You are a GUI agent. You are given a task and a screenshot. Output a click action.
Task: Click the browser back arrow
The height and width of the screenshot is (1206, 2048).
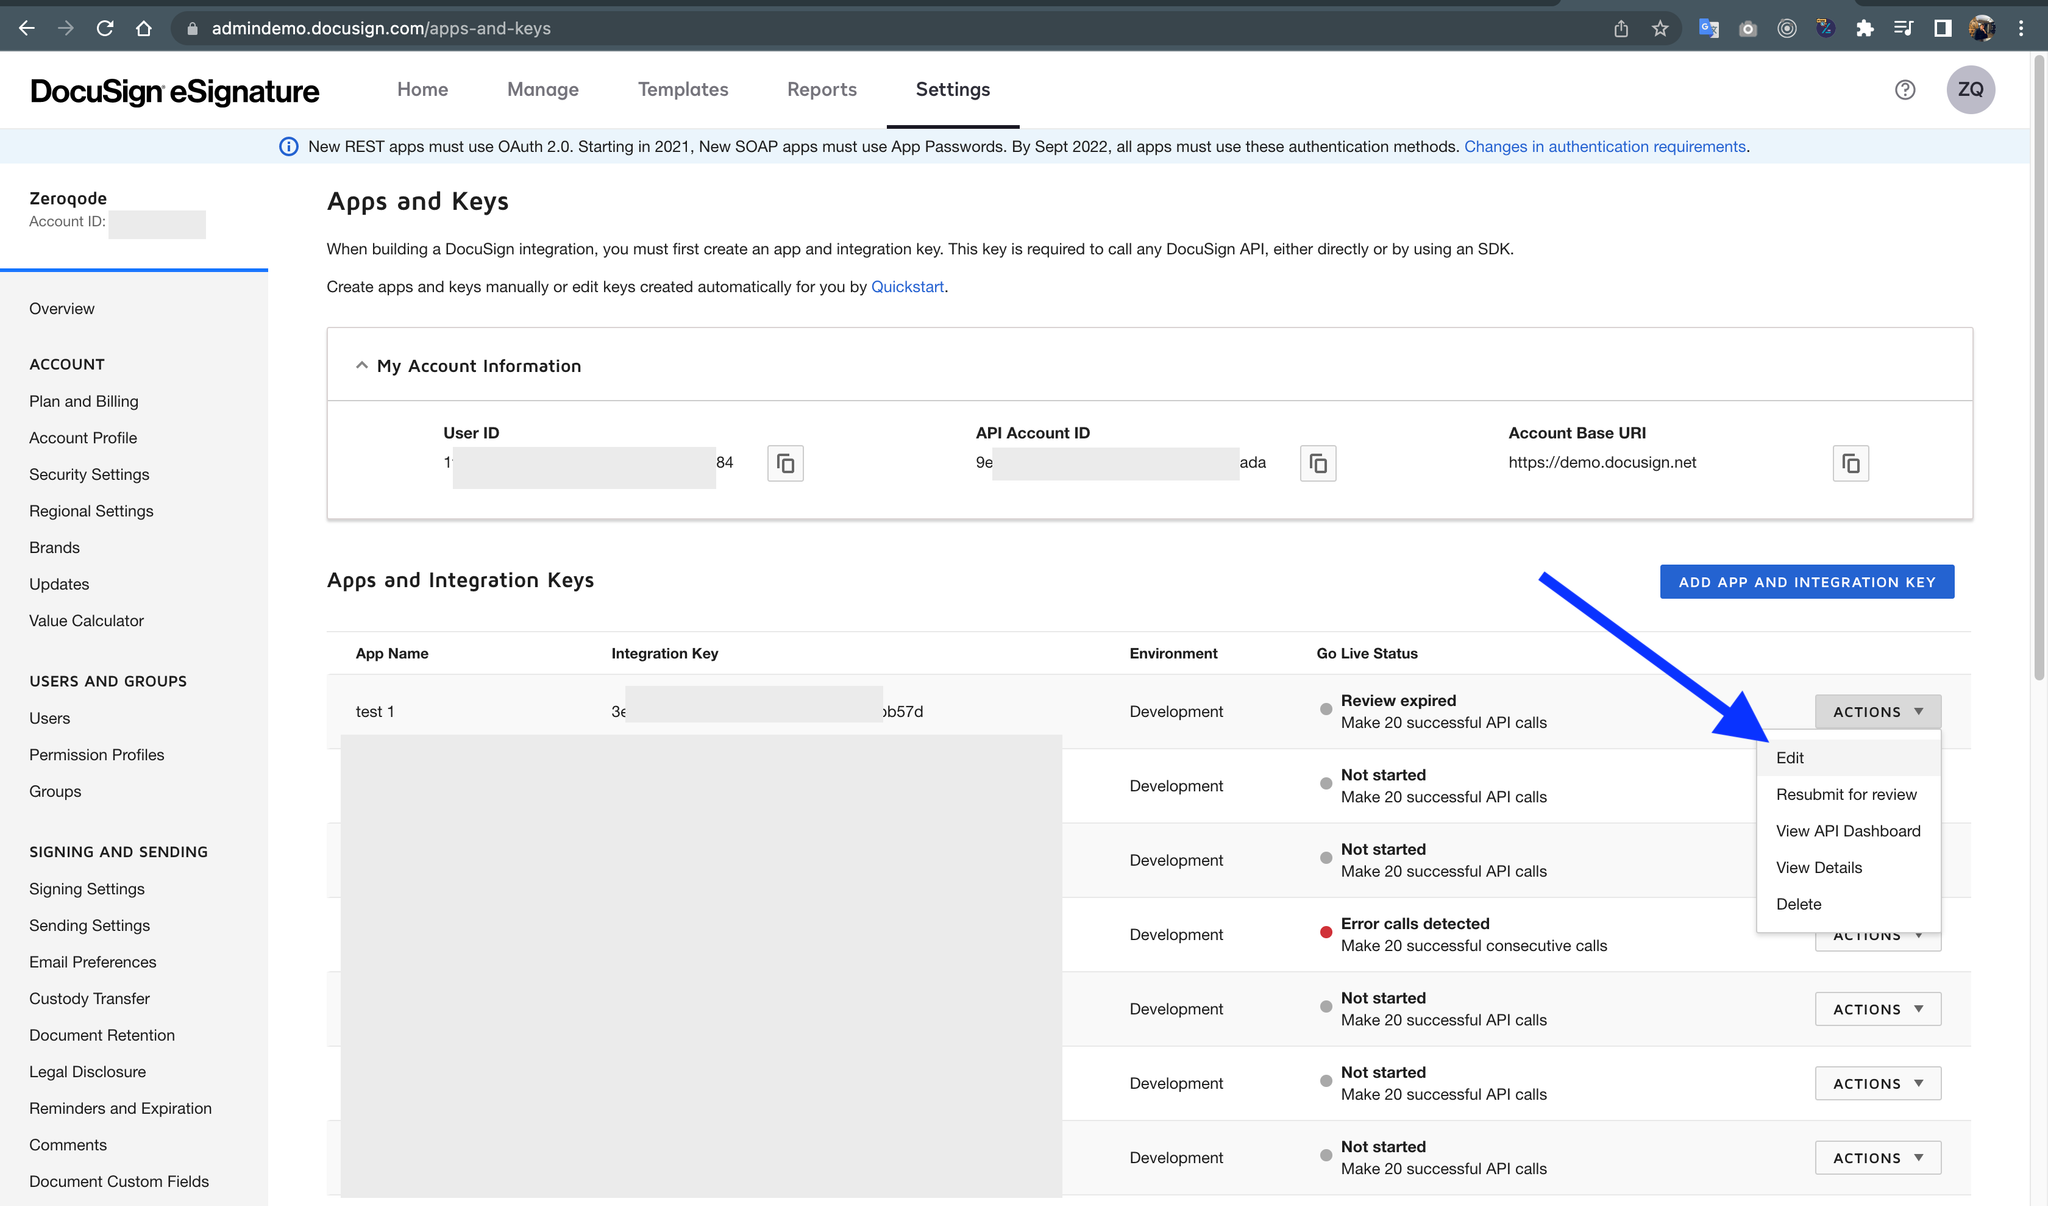click(x=27, y=28)
